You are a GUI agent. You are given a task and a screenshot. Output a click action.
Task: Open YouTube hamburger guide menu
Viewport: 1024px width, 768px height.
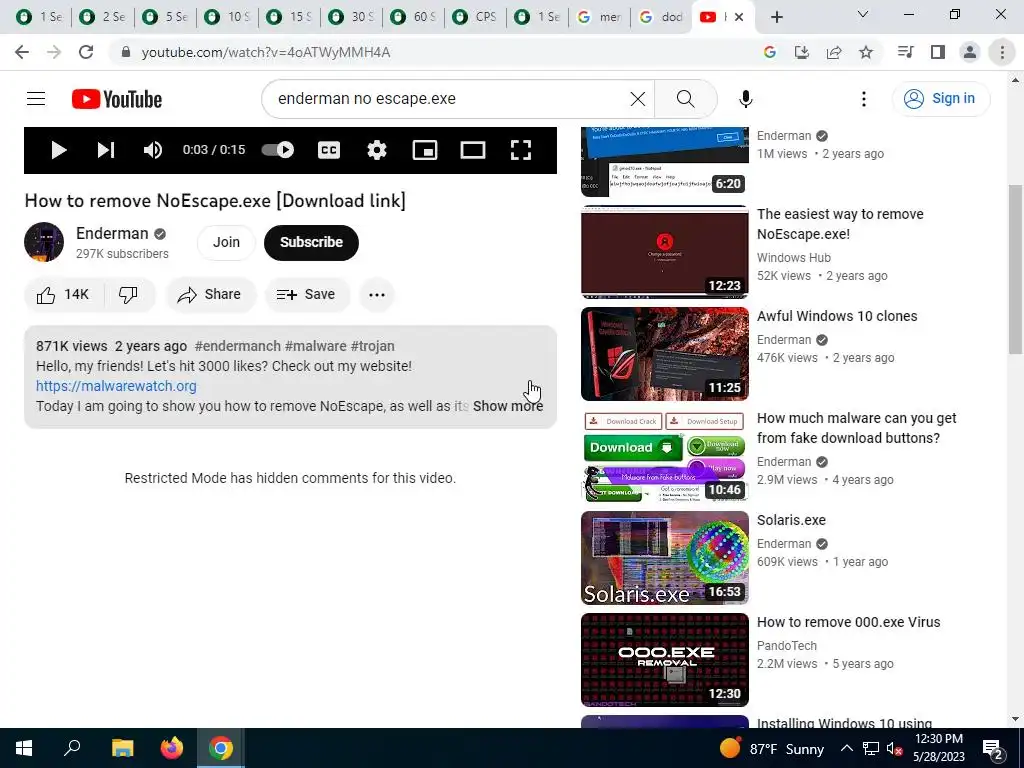tap(36, 99)
